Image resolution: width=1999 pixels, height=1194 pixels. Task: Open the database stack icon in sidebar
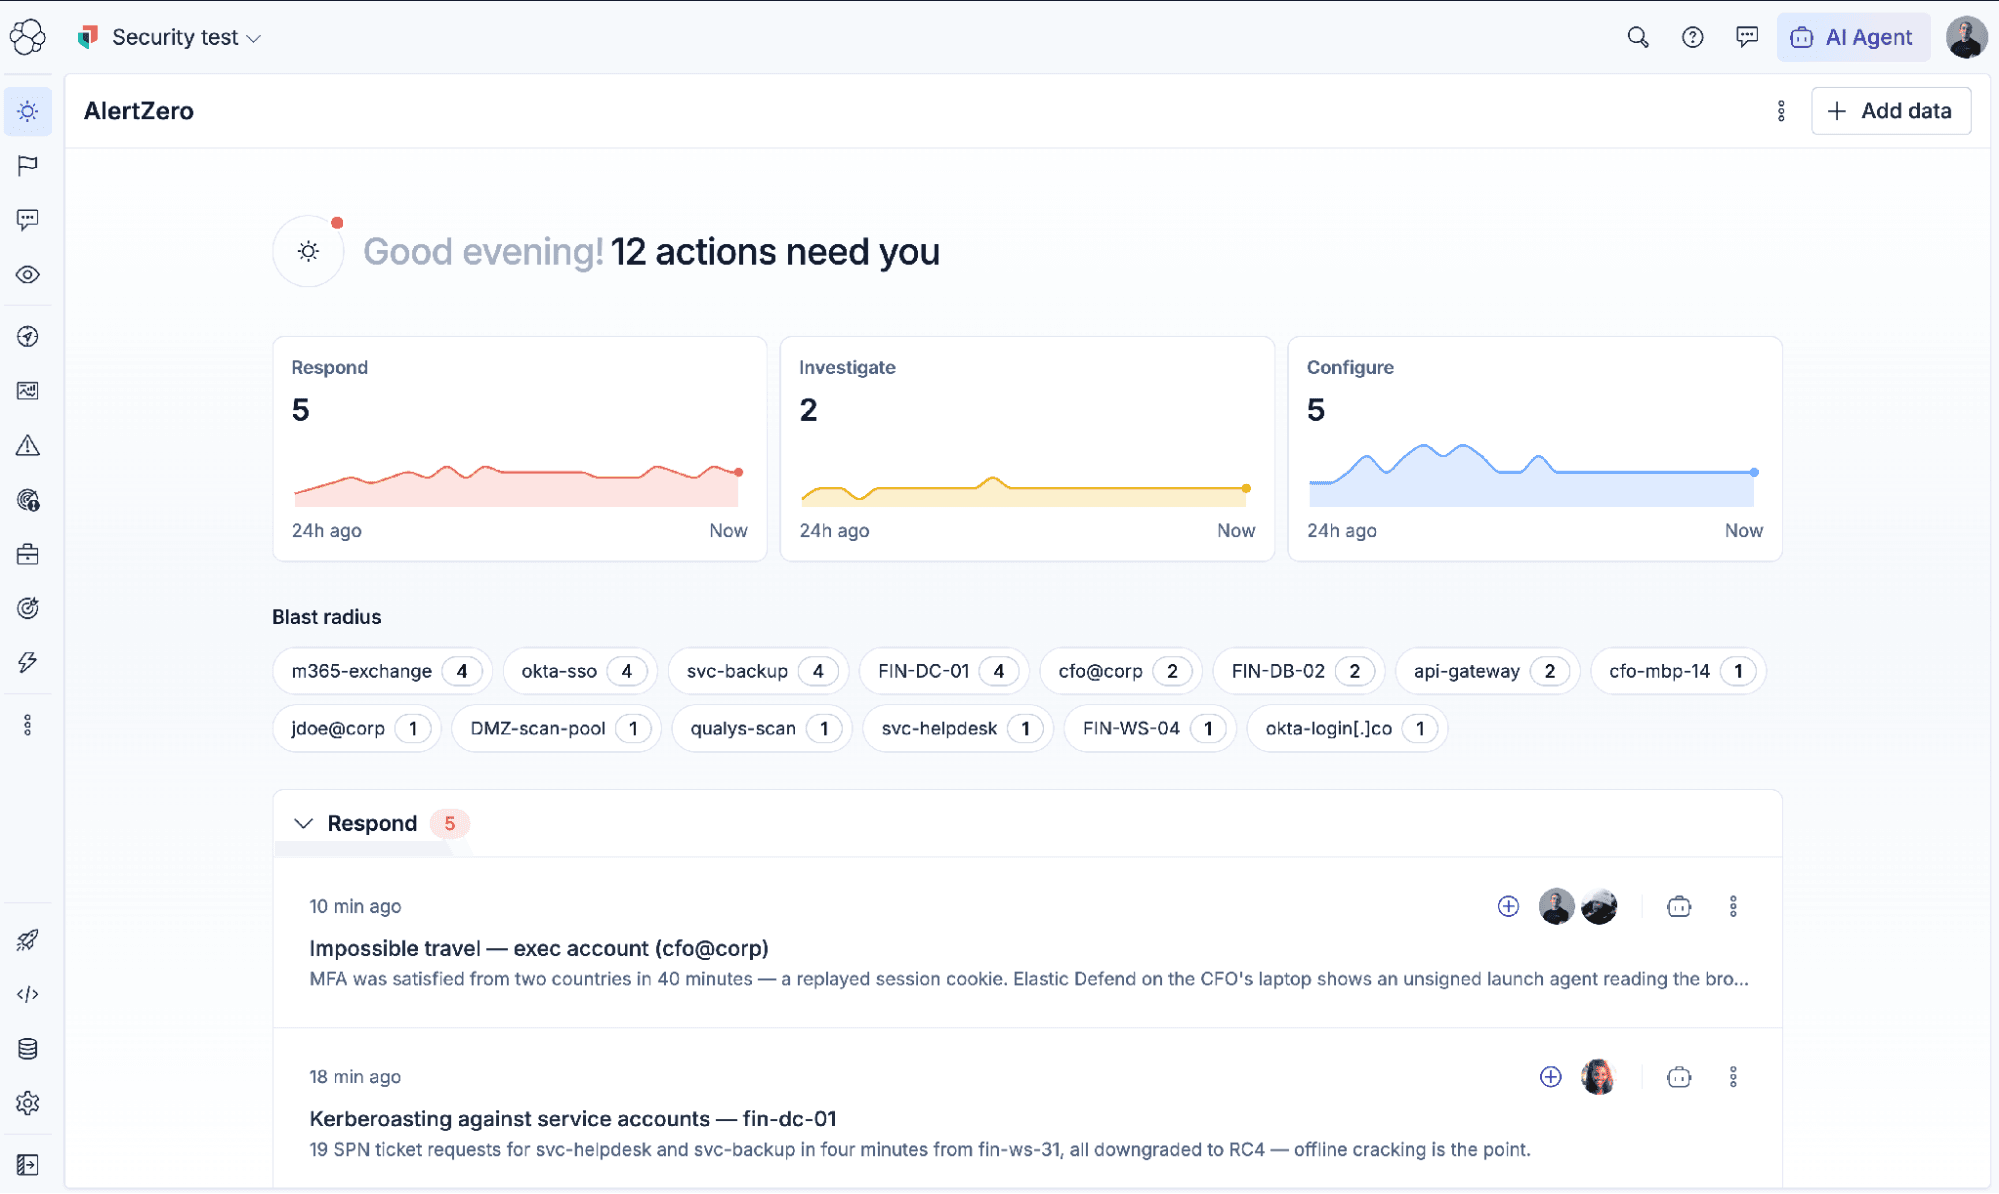pos(28,1049)
